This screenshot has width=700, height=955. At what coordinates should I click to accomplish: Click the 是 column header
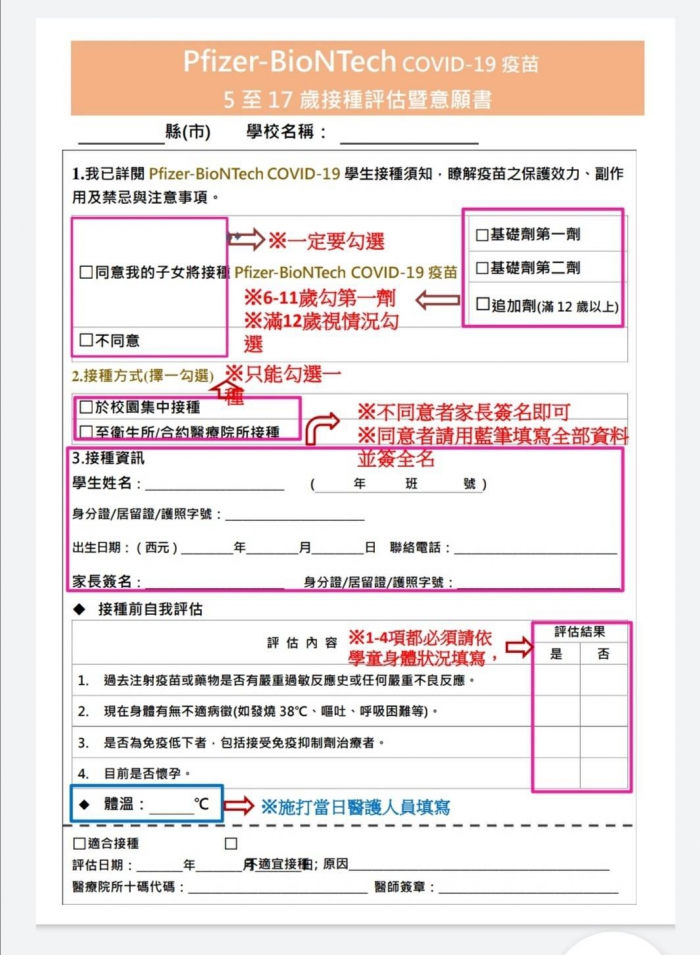click(x=556, y=654)
